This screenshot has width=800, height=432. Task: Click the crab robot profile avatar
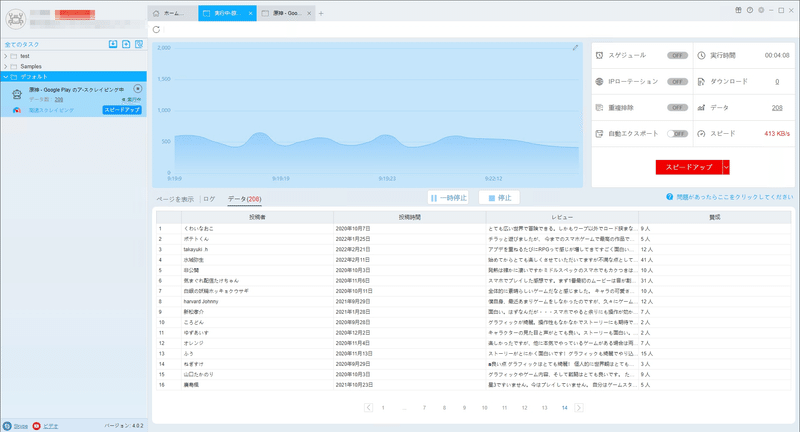pos(16,19)
